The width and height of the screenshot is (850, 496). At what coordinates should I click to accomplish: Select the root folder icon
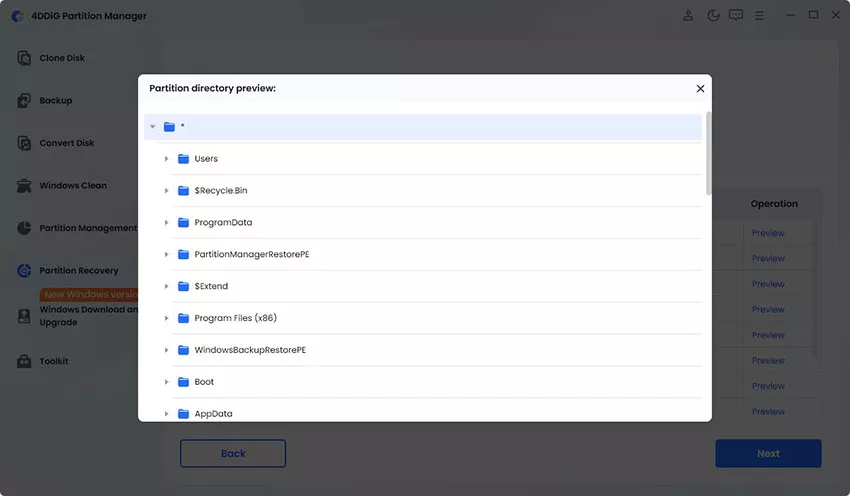coord(169,127)
